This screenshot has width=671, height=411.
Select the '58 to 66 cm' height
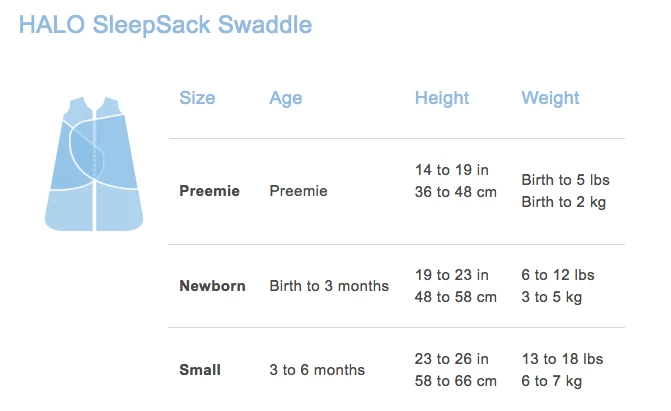455,381
